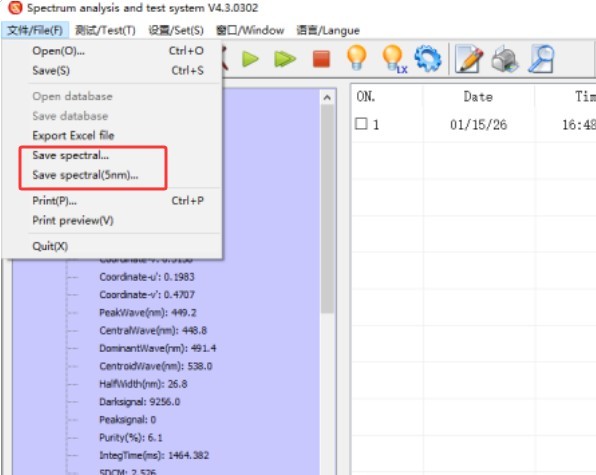Image resolution: width=596 pixels, height=475 pixels.
Task: Open settings with the blue gear icon
Action: coord(428,58)
